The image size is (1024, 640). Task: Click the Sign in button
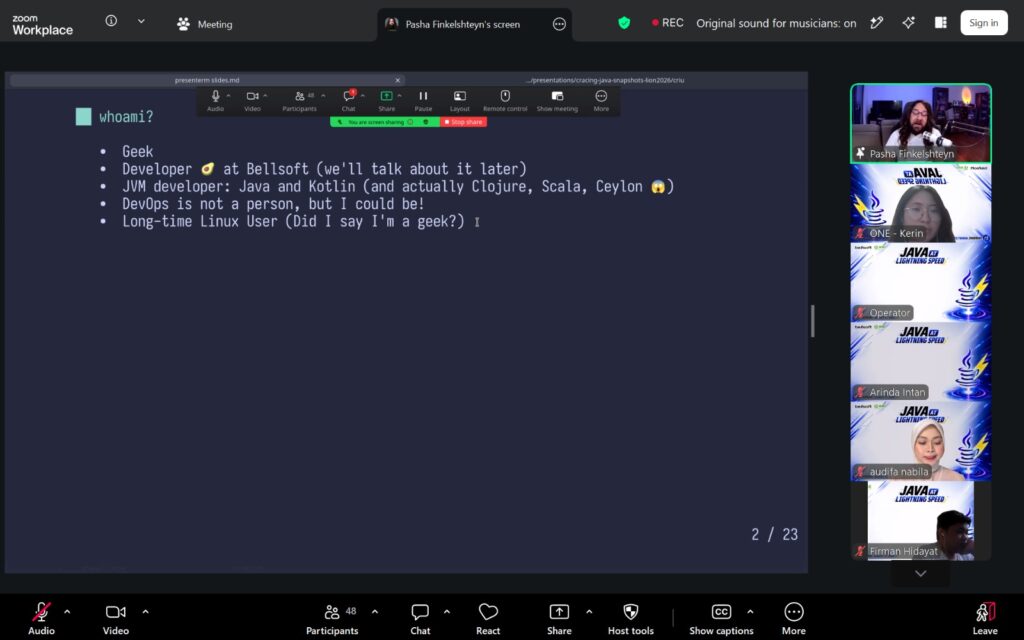[984, 23]
